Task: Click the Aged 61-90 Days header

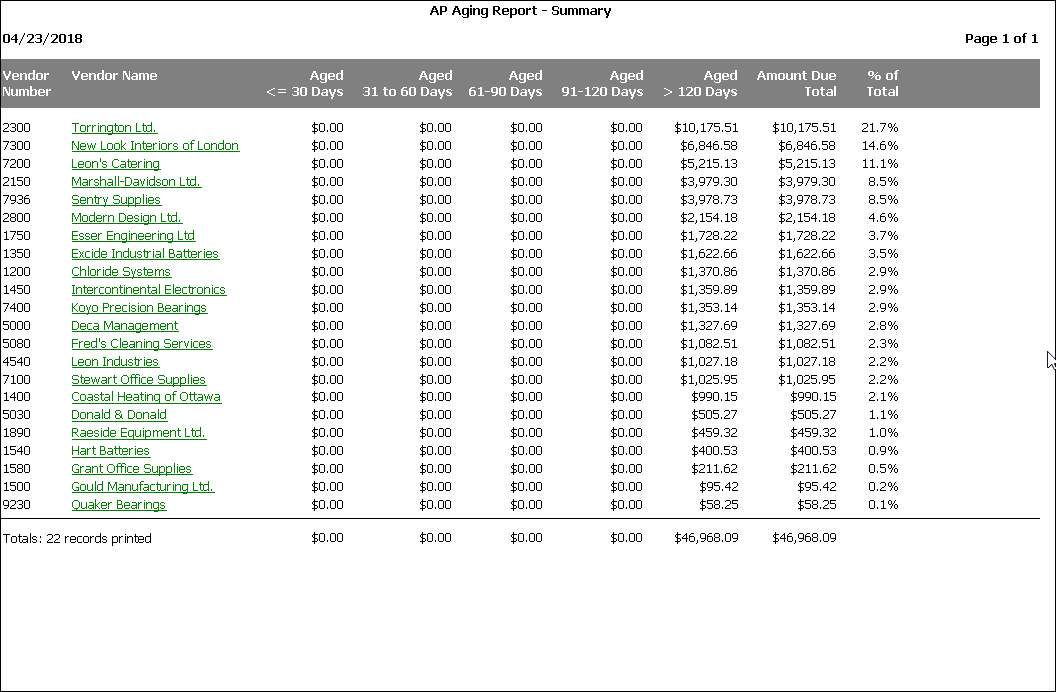Action: coord(505,83)
